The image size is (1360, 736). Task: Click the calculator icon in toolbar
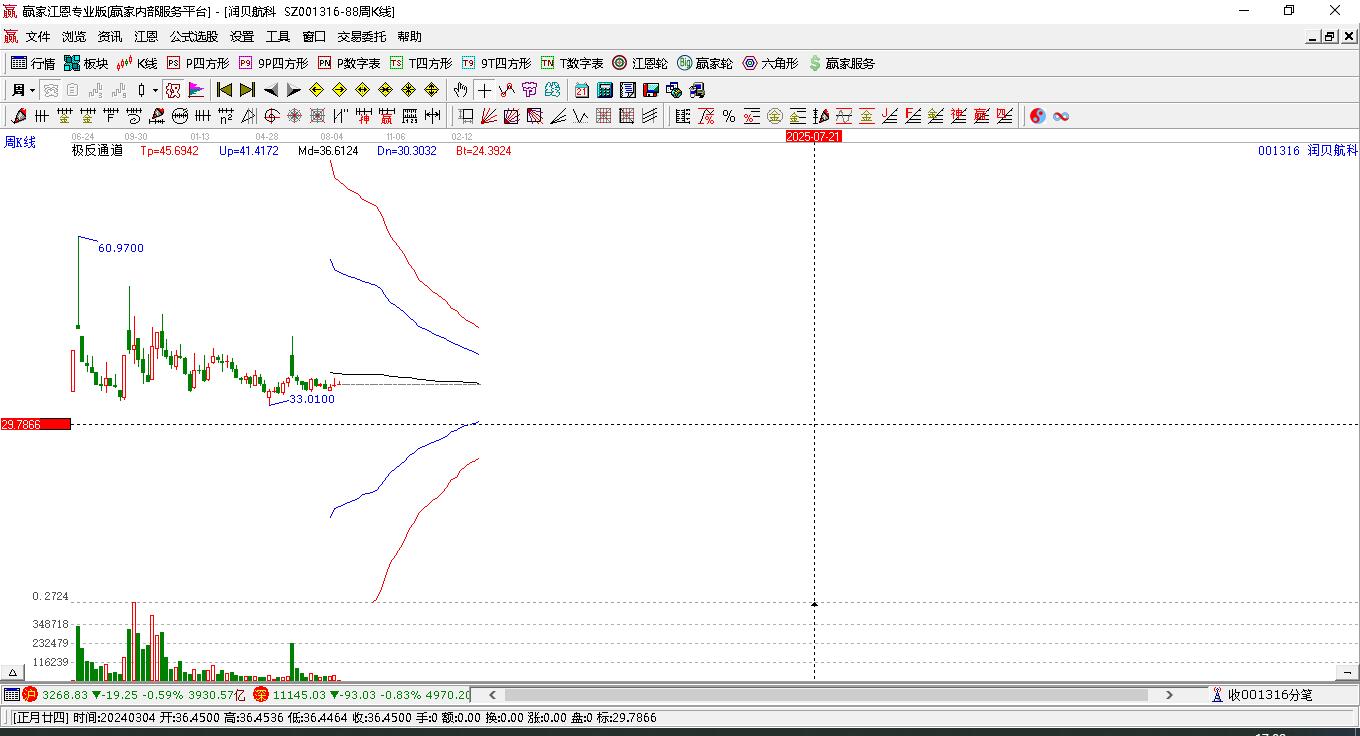pyautogui.click(x=604, y=90)
